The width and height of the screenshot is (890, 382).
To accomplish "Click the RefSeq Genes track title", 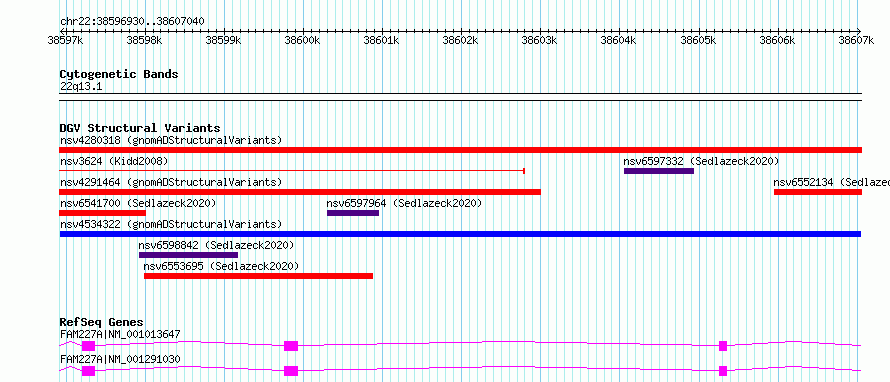I will [x=102, y=322].
